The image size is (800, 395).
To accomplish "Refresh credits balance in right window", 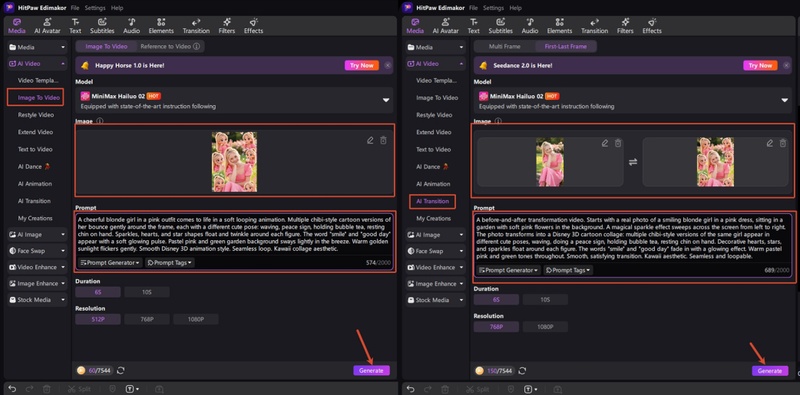I will tap(522, 371).
